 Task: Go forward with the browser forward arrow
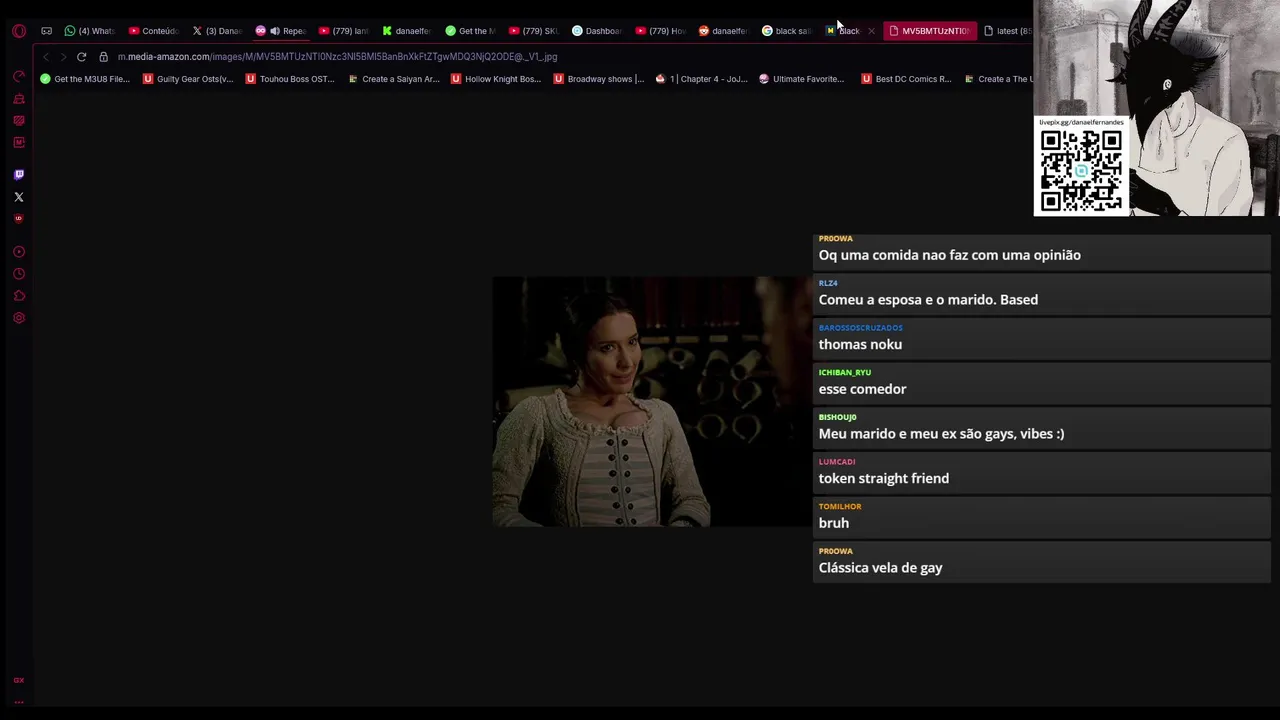(x=63, y=57)
